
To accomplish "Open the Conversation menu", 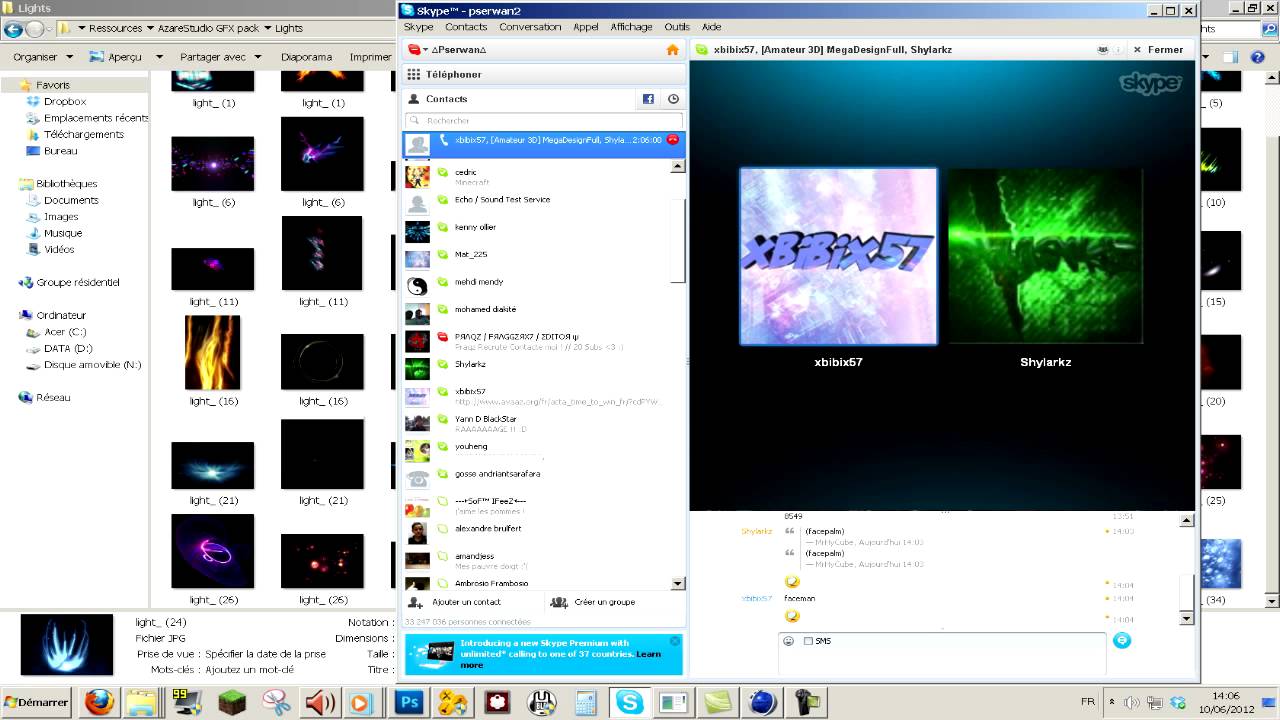I will click(x=530, y=27).
